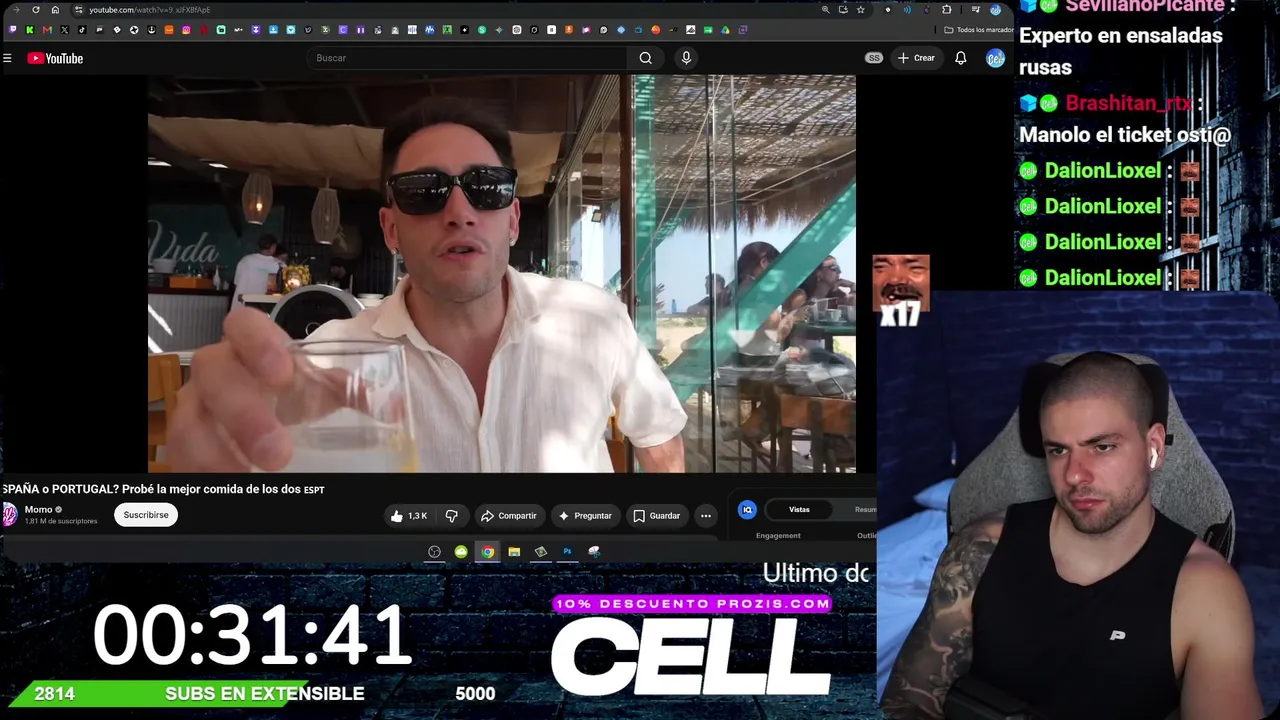Open Twitch bookmark in bookmarks bar
This screenshot has width=1280, height=720.
12,30
